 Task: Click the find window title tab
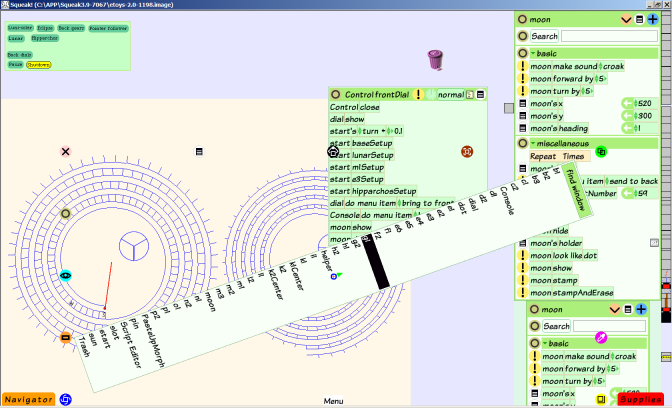(576, 191)
